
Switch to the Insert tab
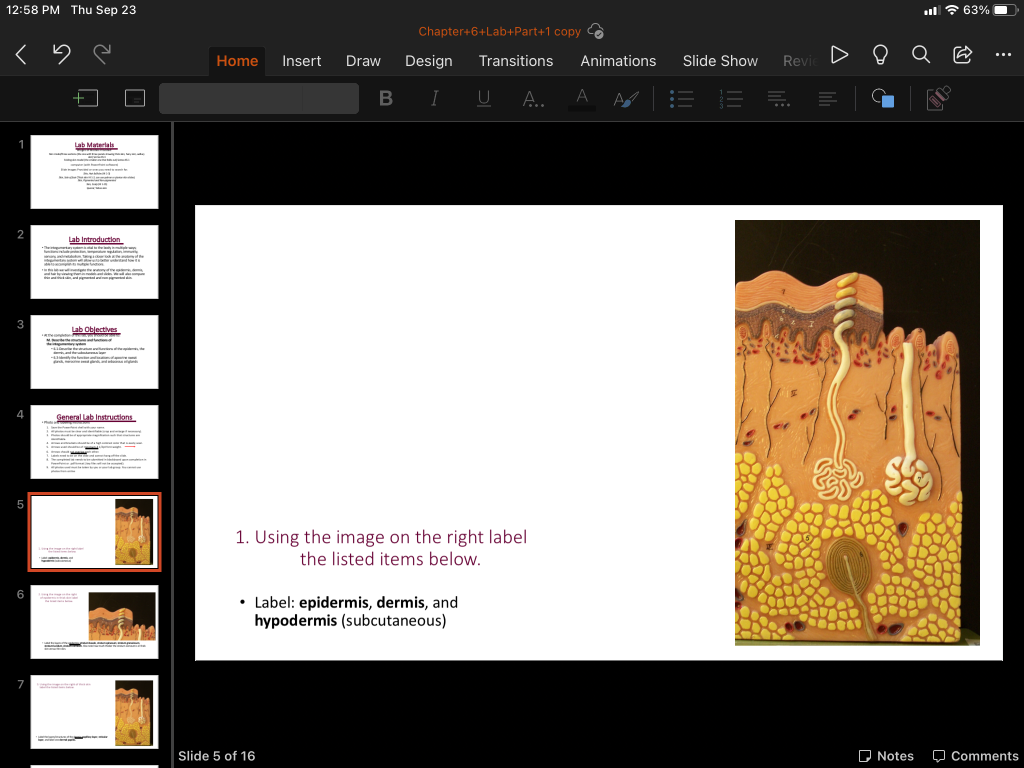(x=301, y=61)
